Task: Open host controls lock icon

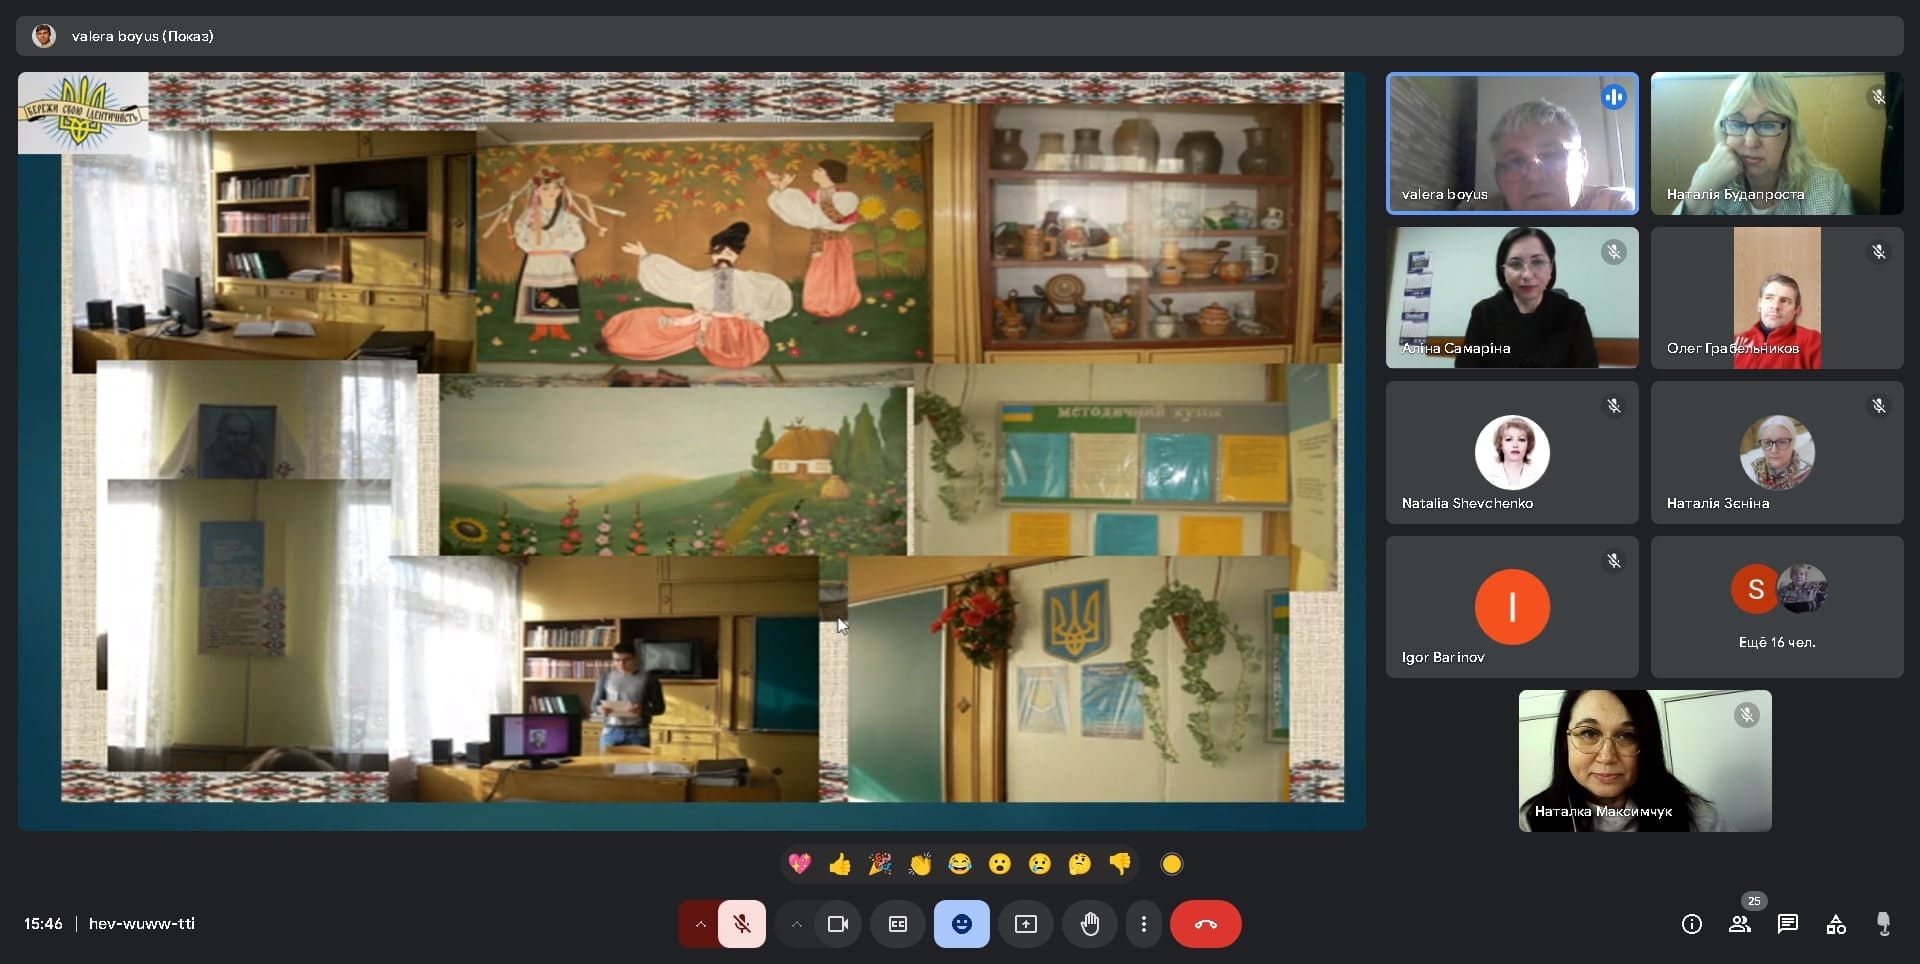Action: (1884, 924)
